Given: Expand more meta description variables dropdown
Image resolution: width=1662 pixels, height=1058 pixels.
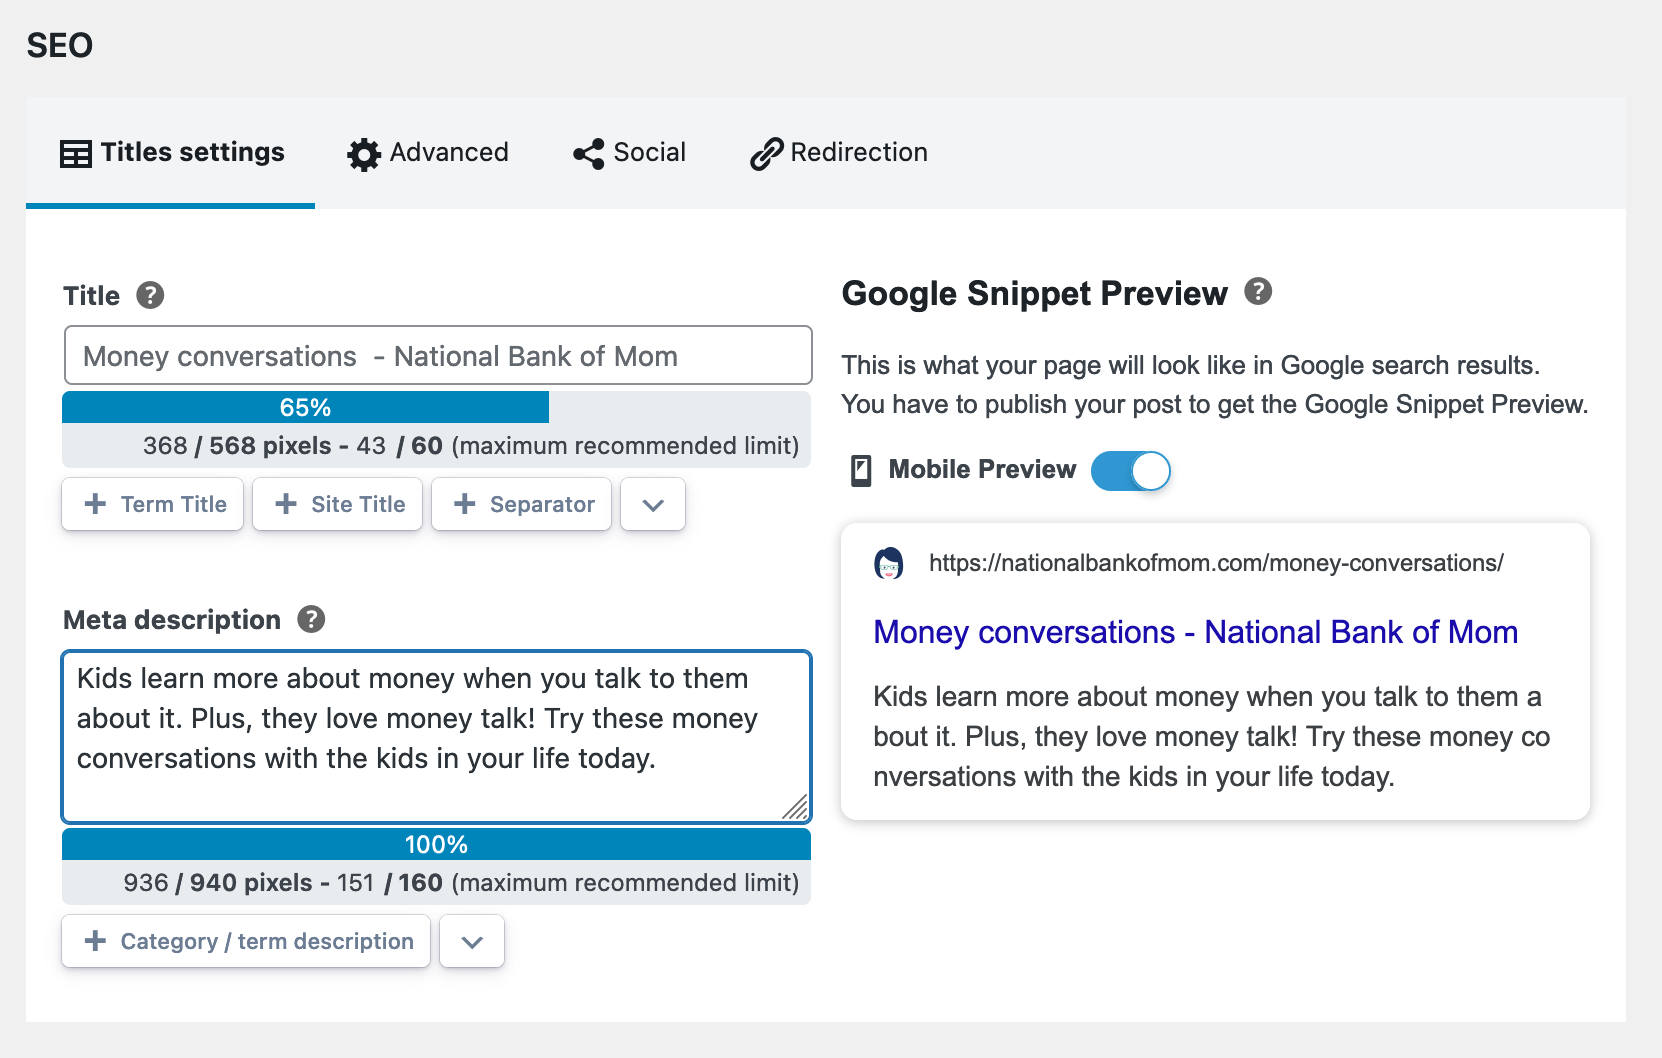Looking at the screenshot, I should pyautogui.click(x=472, y=941).
